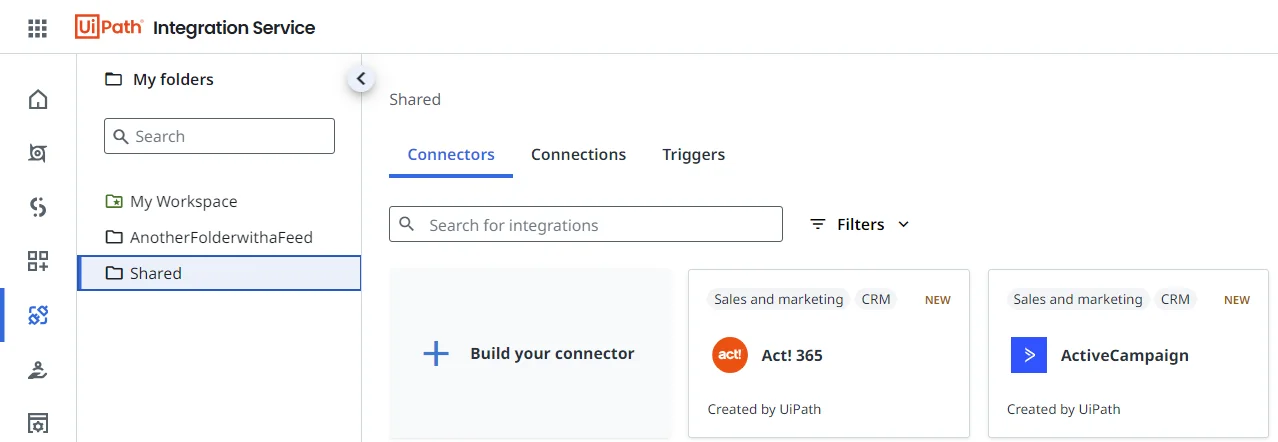Open the Act! 365 connector card
1278x442 pixels.
tap(828, 353)
